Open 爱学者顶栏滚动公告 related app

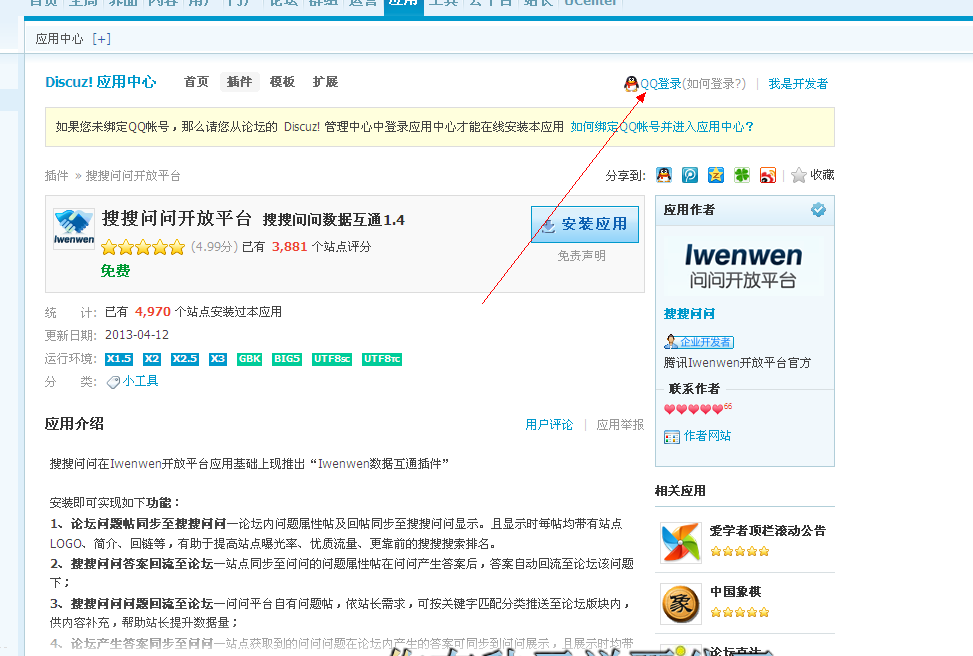click(768, 531)
